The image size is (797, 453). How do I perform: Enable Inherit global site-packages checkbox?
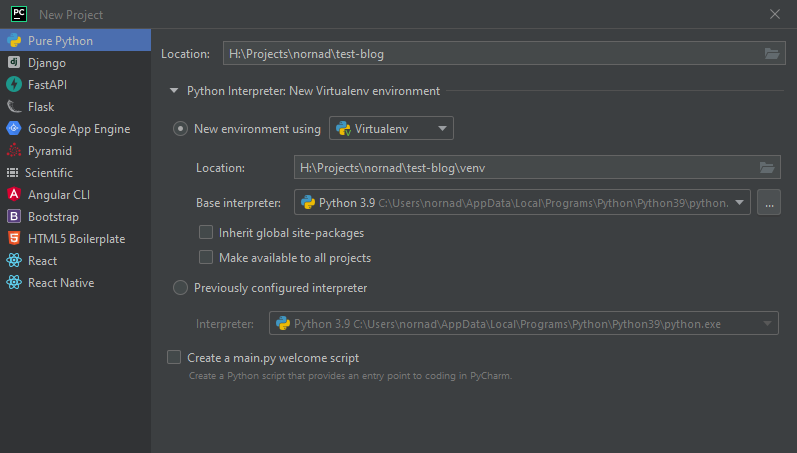coord(206,233)
